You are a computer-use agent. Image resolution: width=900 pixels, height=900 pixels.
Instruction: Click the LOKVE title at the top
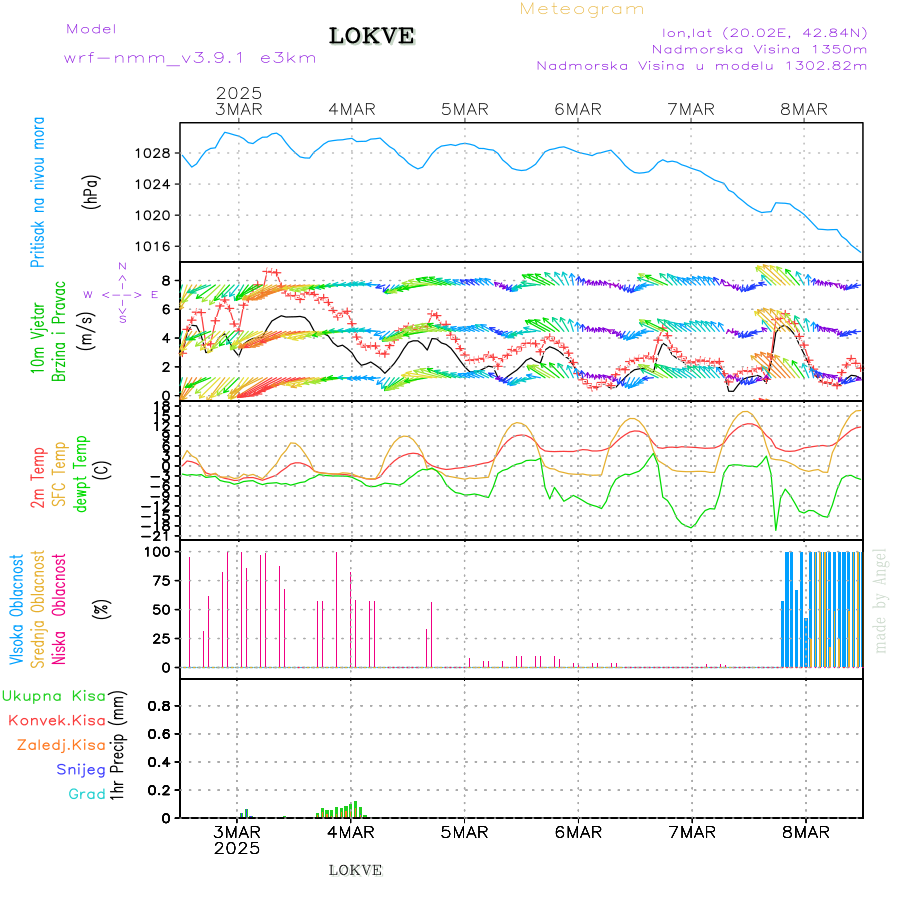point(372,37)
